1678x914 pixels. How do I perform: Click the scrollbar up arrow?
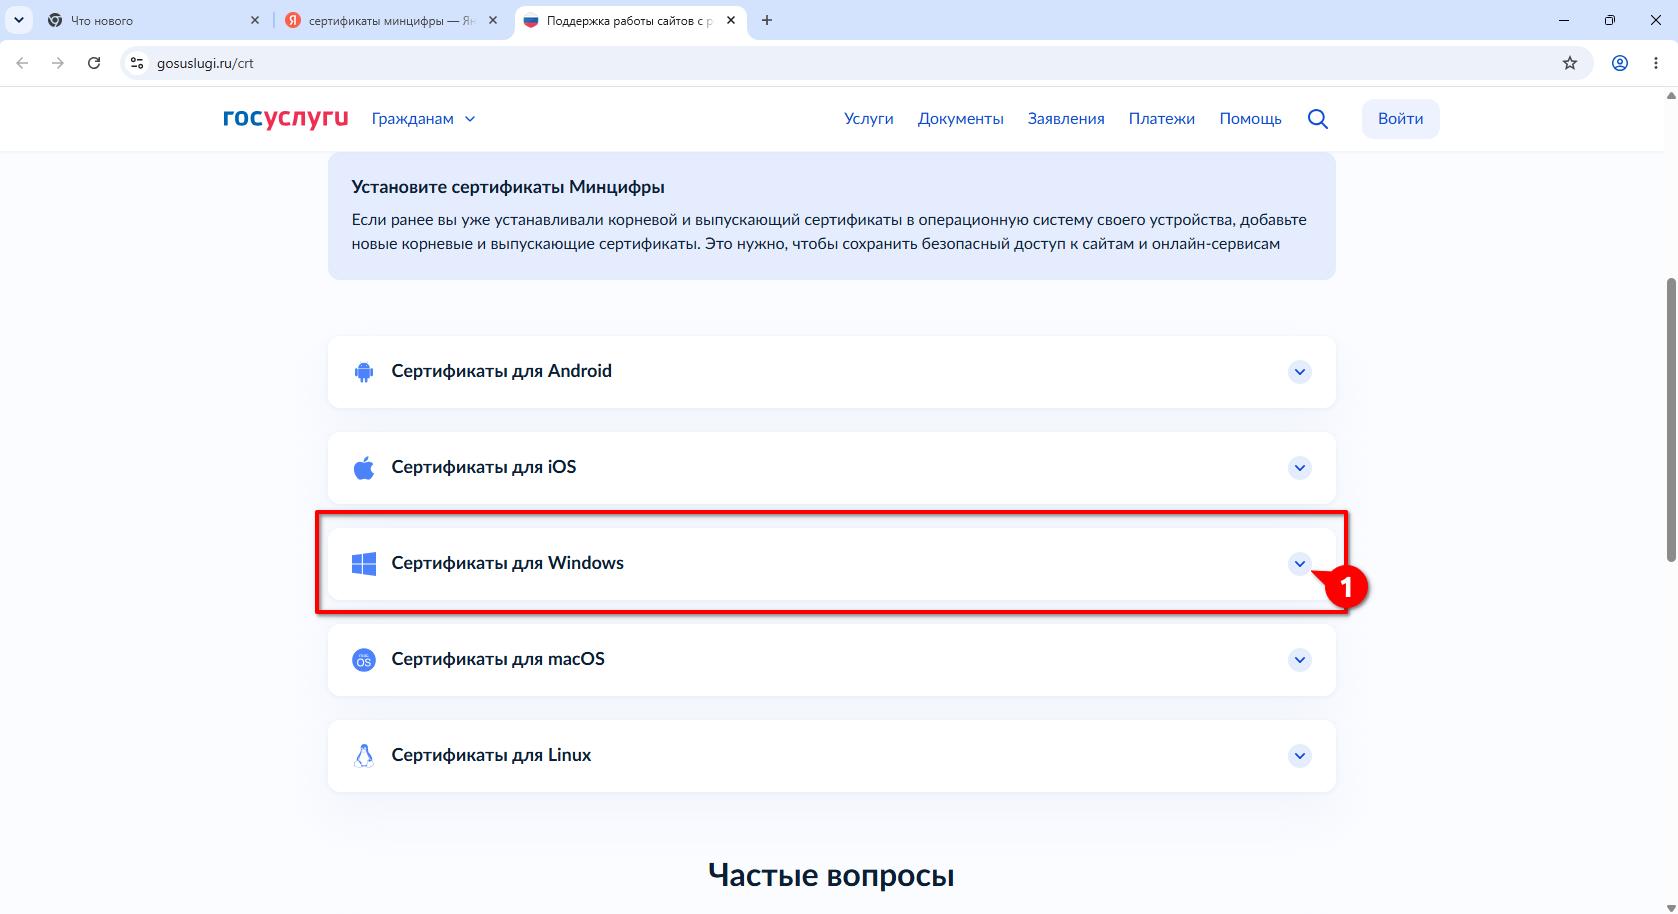click(x=1670, y=96)
